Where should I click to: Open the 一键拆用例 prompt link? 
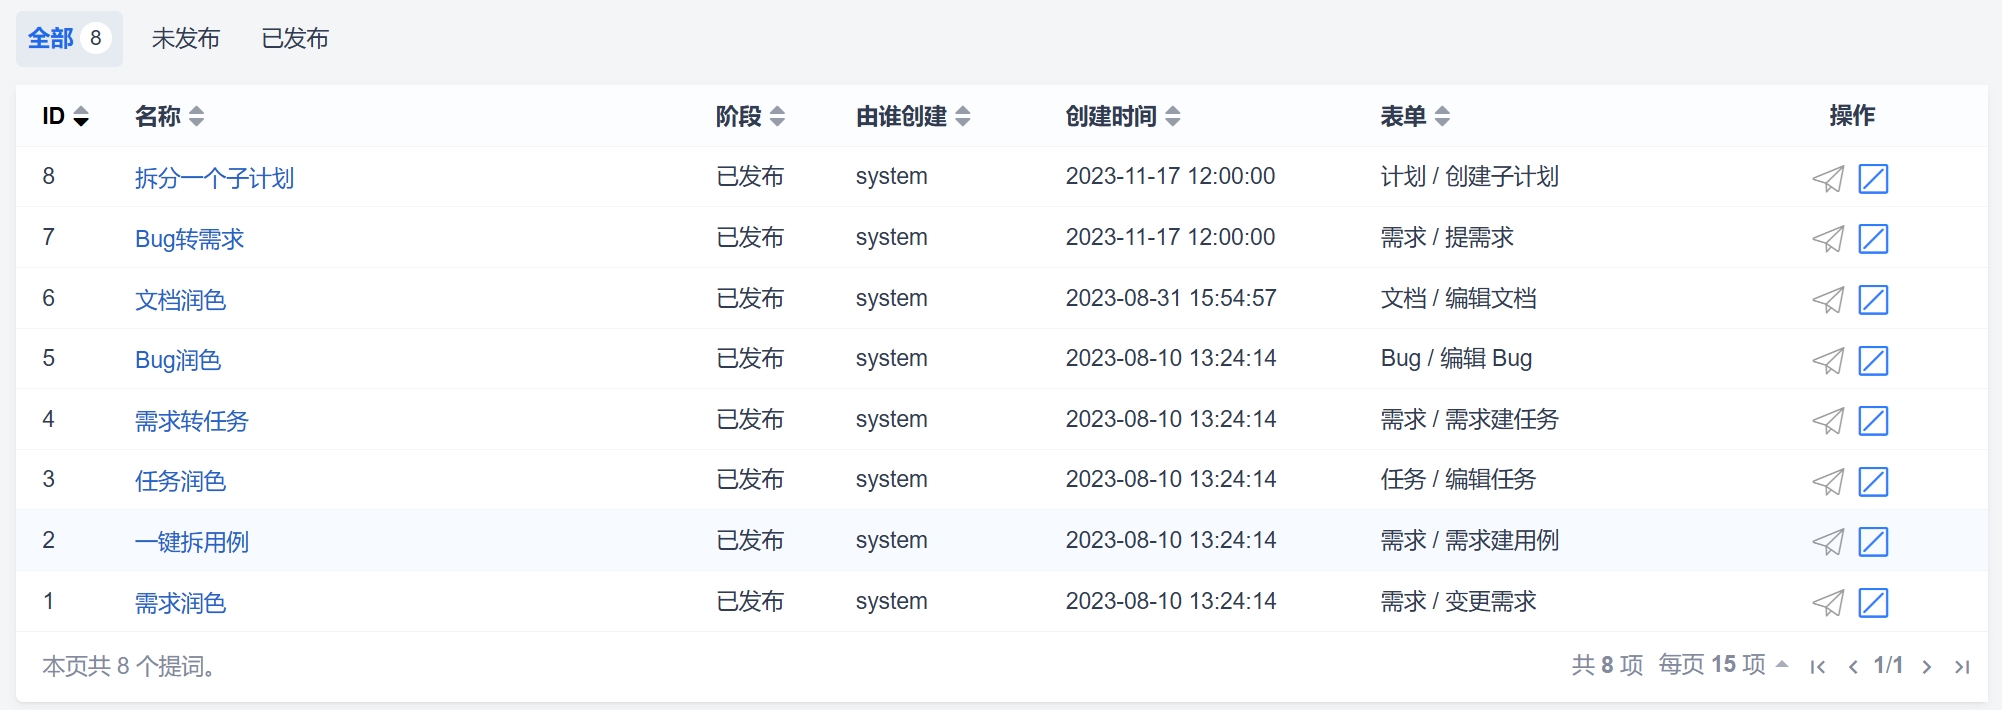(192, 542)
